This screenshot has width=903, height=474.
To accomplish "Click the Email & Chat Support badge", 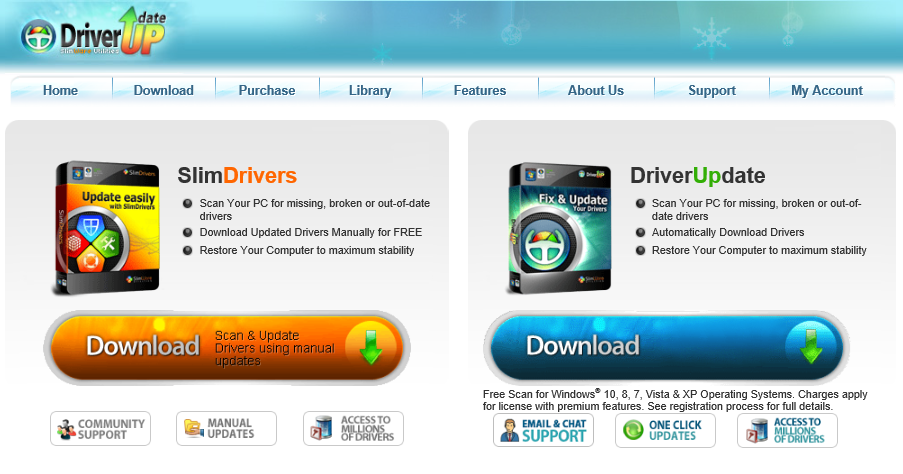I will (x=543, y=431).
